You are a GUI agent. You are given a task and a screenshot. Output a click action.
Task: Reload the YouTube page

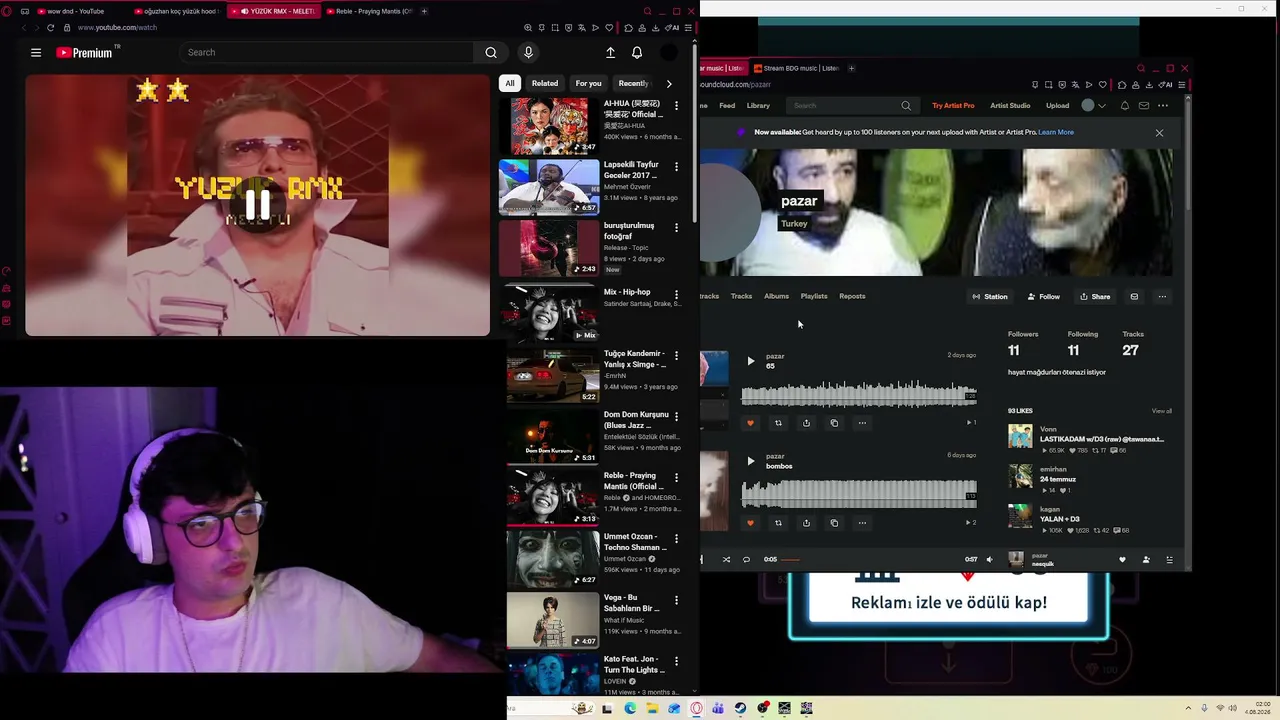(51, 28)
